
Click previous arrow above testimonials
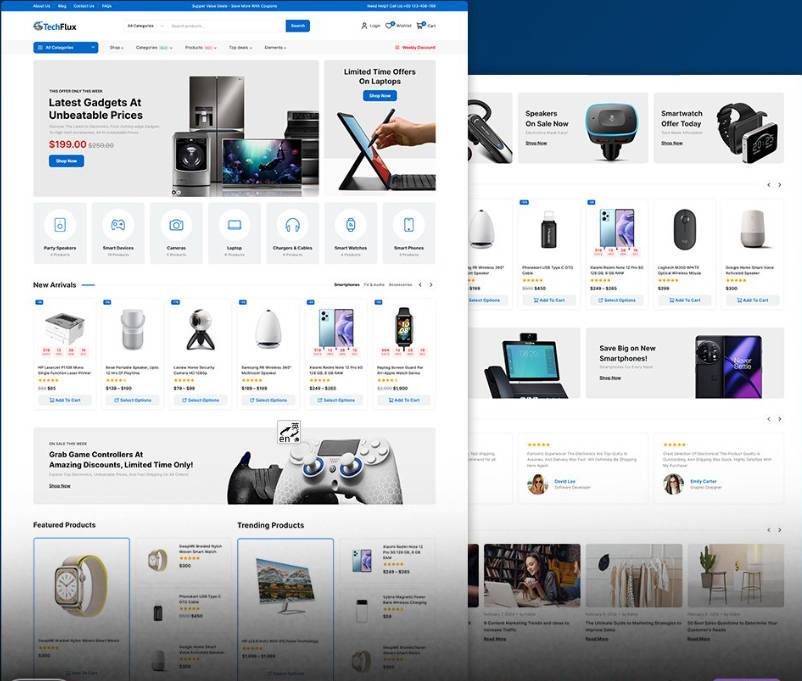pos(769,419)
